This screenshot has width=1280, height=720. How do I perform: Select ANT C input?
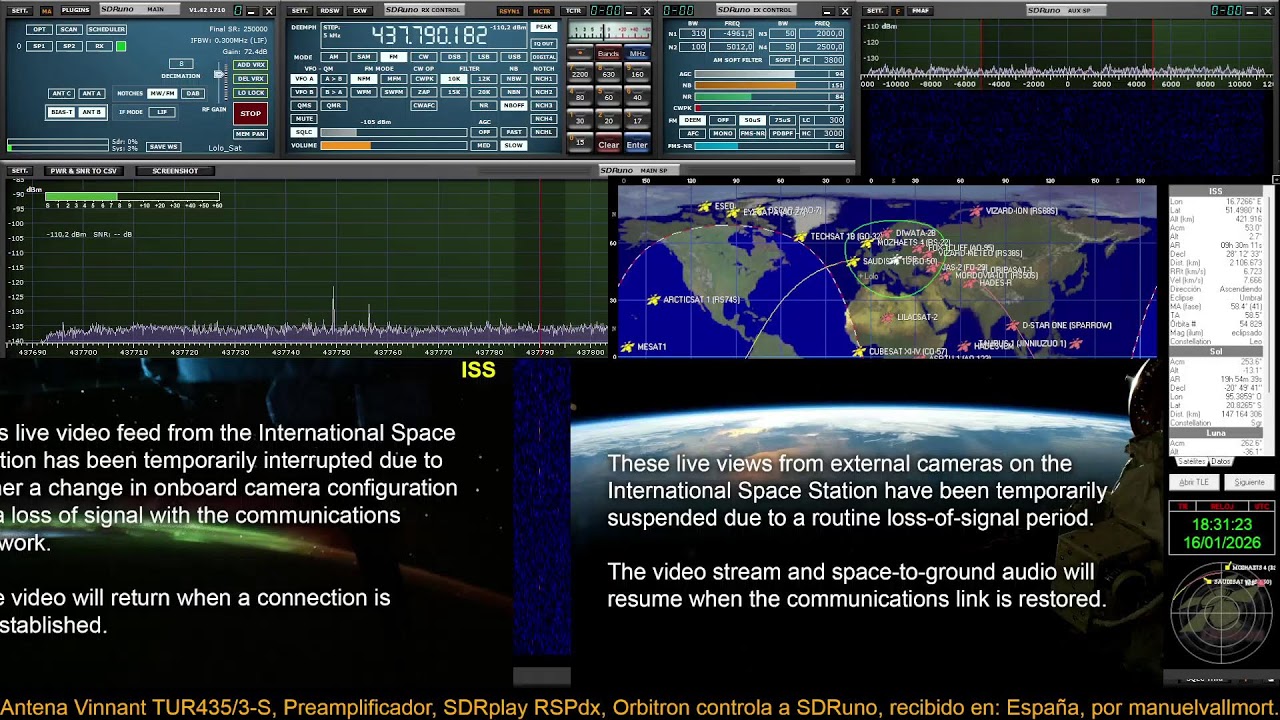[x=61, y=94]
